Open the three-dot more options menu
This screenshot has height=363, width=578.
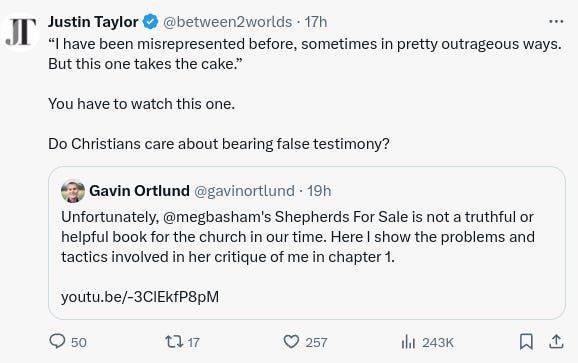click(556, 22)
